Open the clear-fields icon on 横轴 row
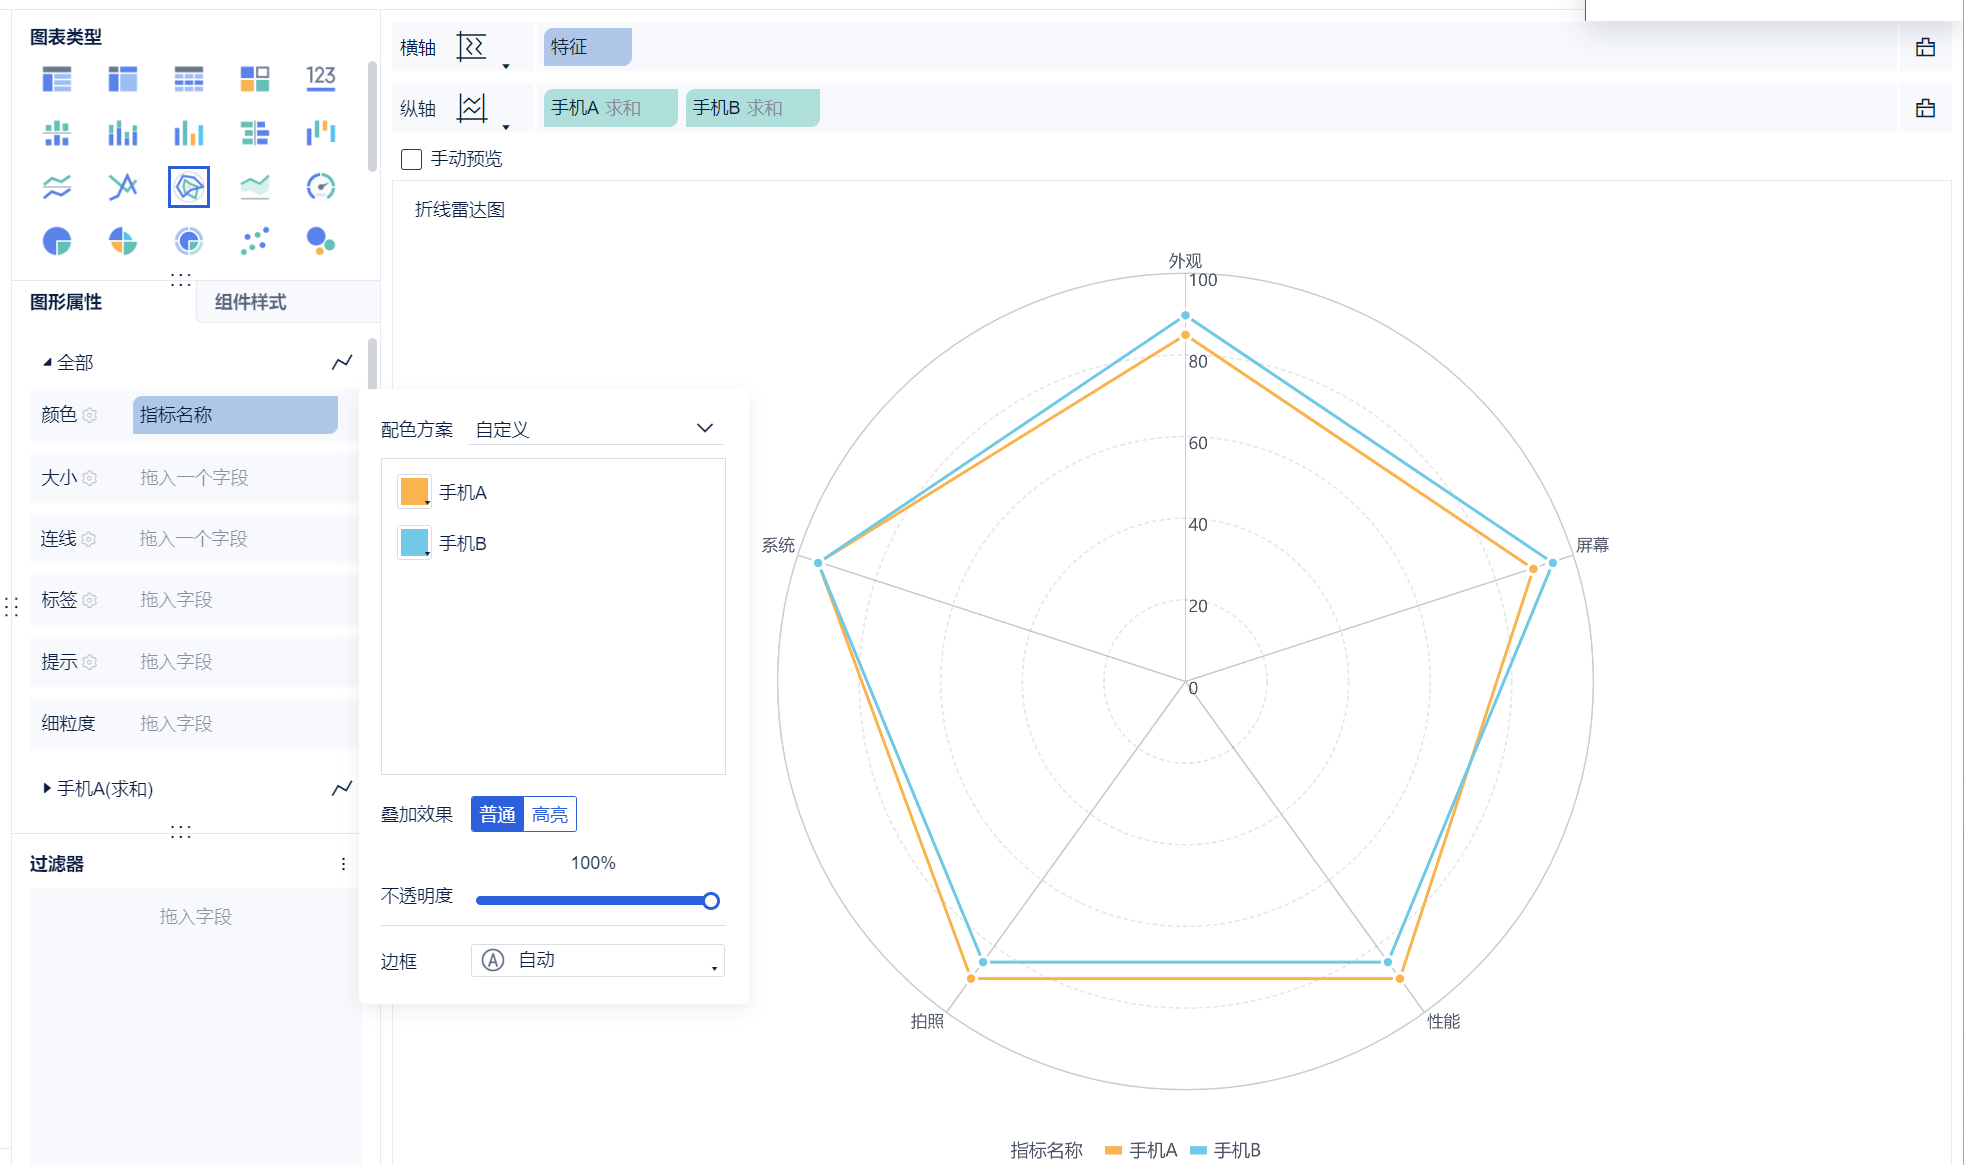 tap(1925, 47)
